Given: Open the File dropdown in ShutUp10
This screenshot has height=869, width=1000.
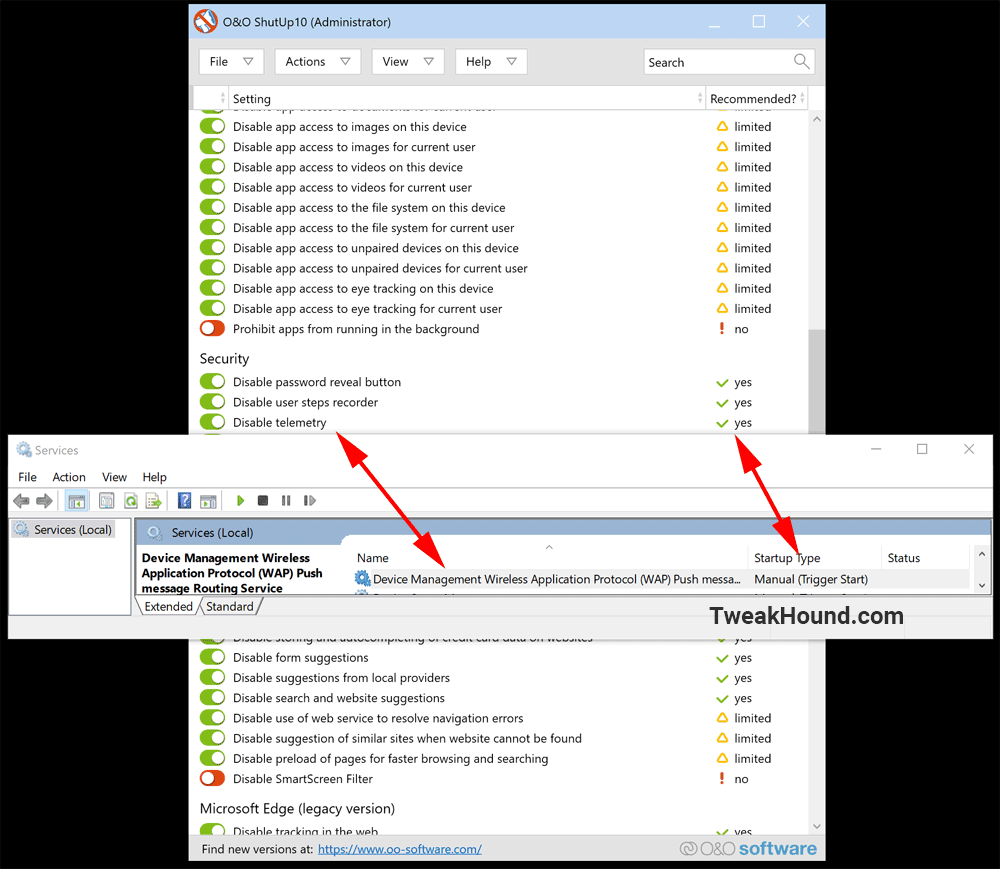Looking at the screenshot, I should point(231,61).
